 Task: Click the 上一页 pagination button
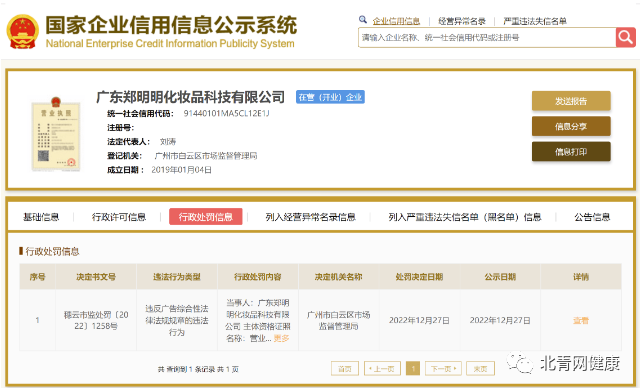point(382,369)
